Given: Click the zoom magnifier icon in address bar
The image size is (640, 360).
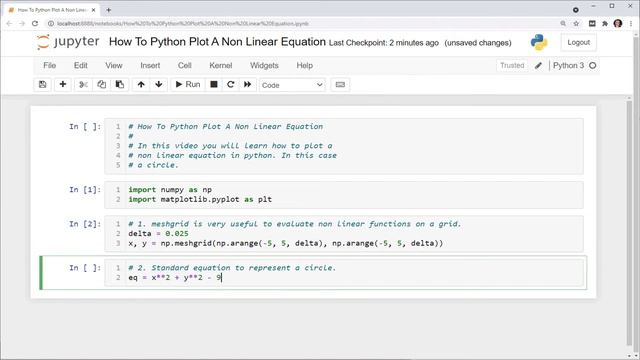Looking at the screenshot, I should click(x=563, y=24).
